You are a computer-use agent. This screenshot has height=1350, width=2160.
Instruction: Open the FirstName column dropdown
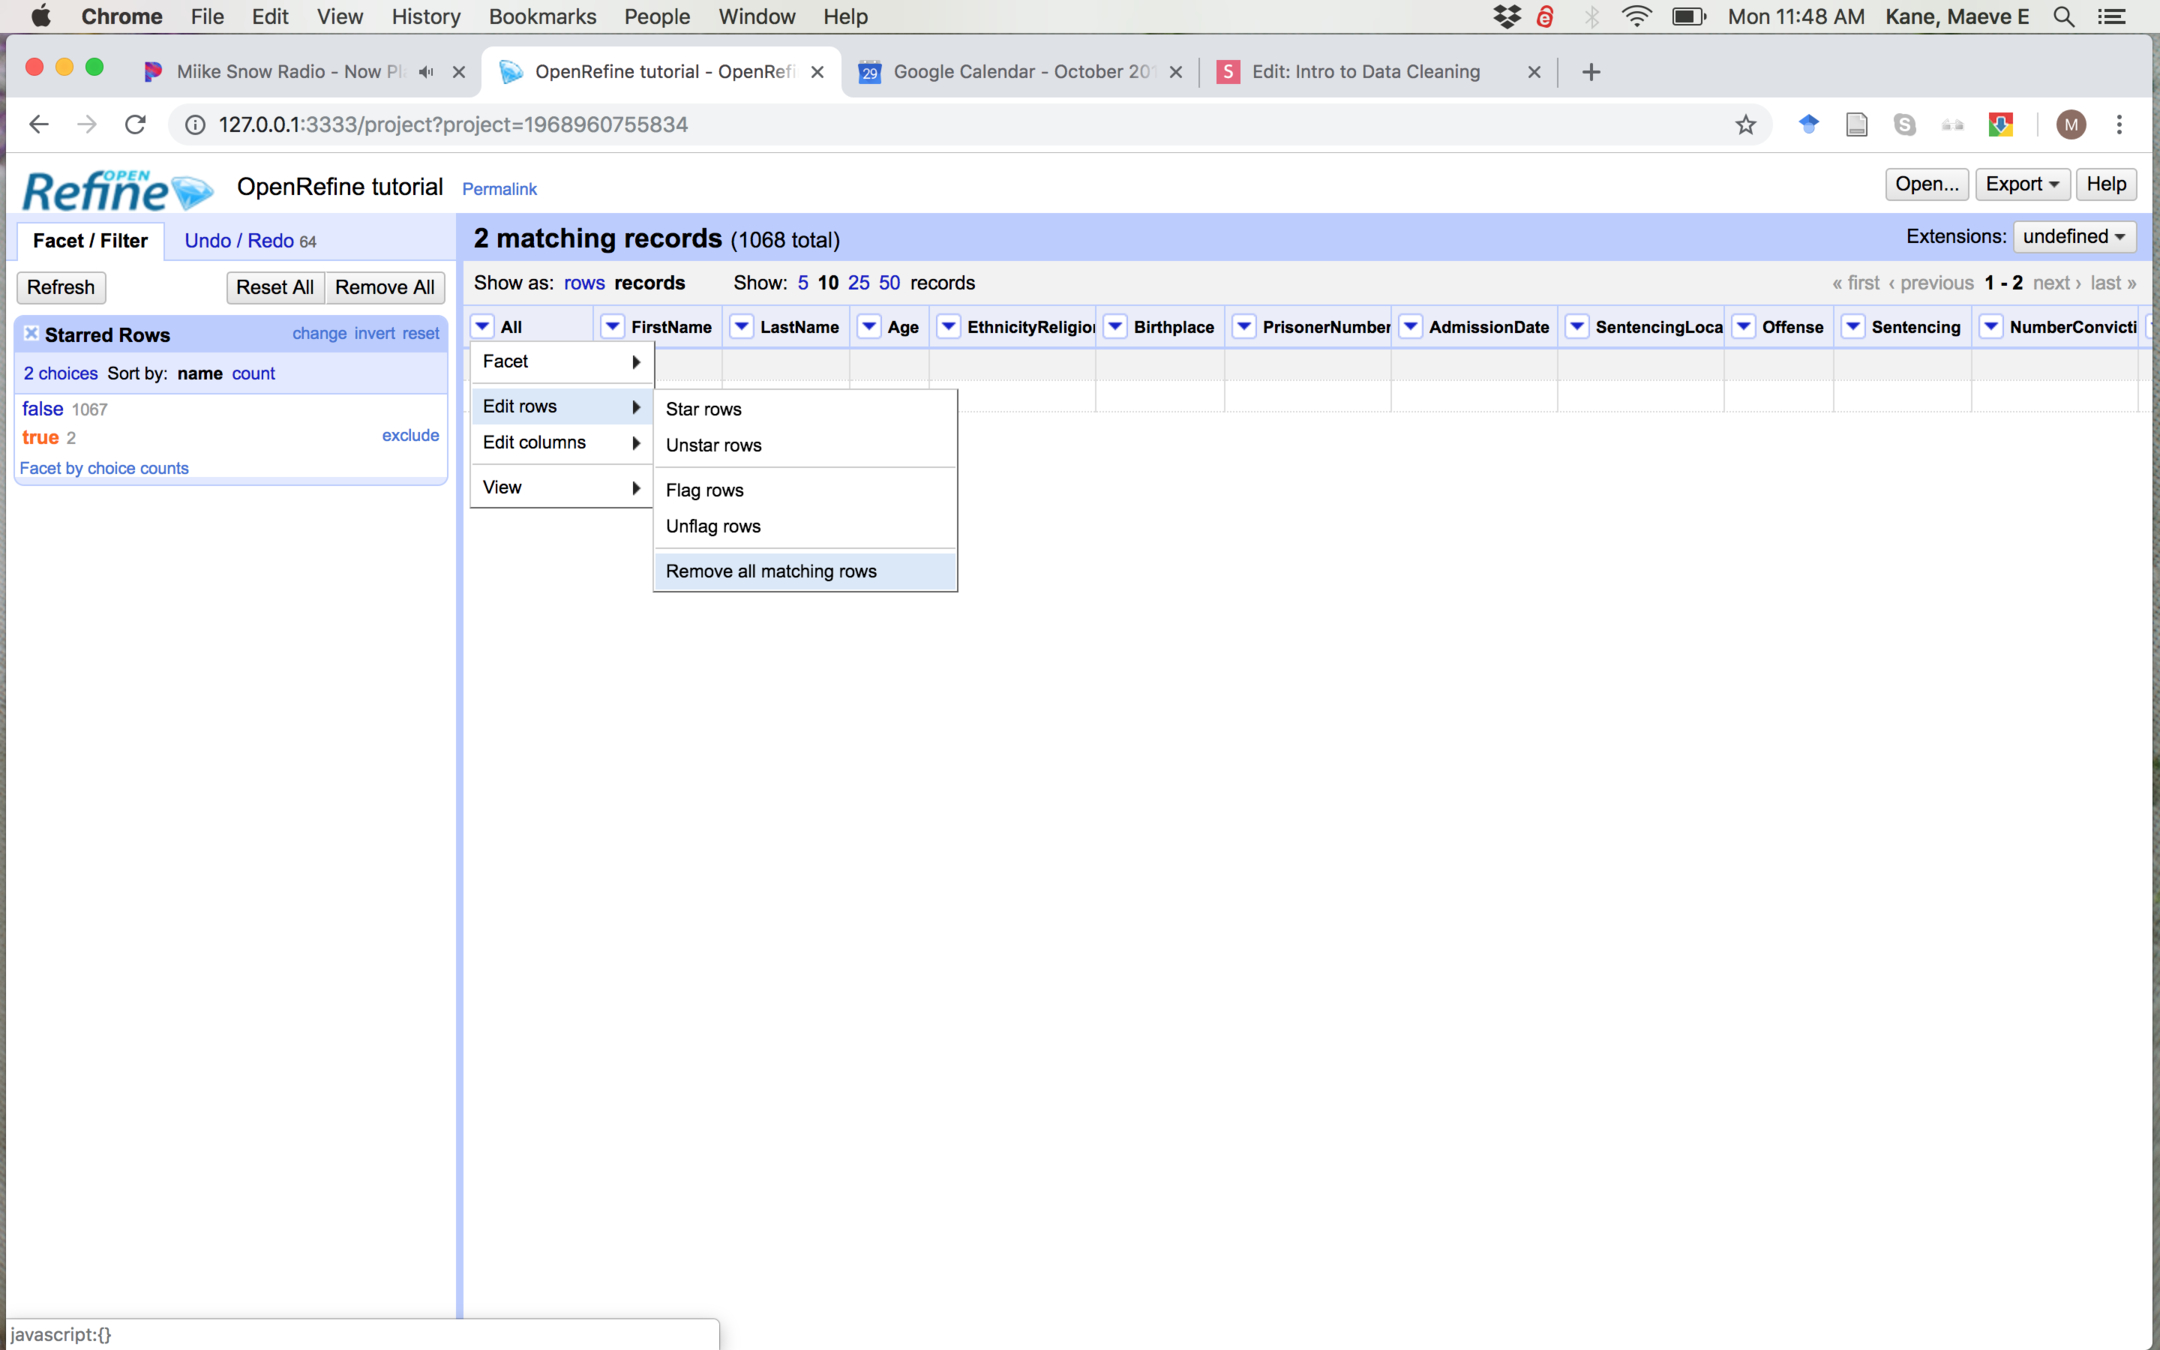pos(612,327)
